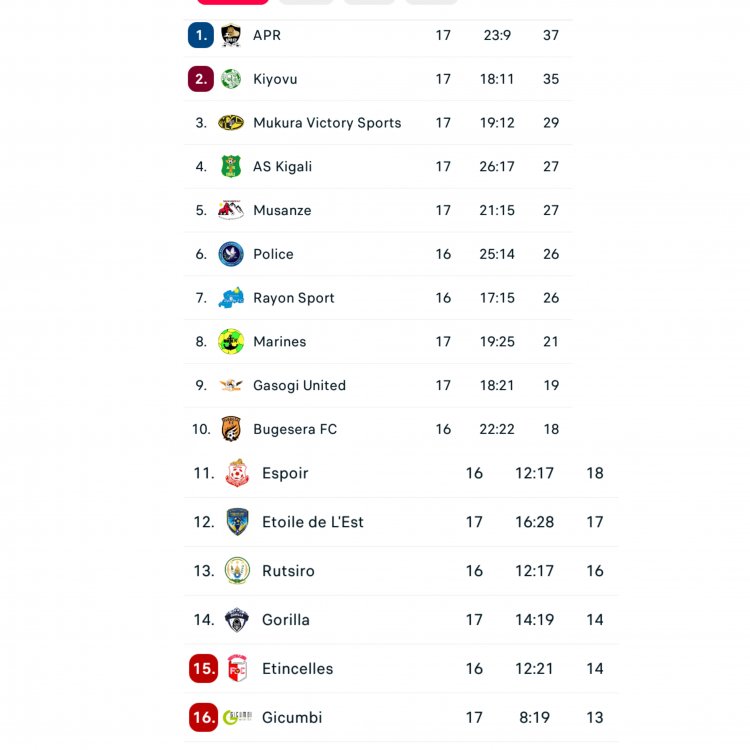The image size is (750, 750).
Task: Click the APR club crest
Action: click(x=231, y=35)
